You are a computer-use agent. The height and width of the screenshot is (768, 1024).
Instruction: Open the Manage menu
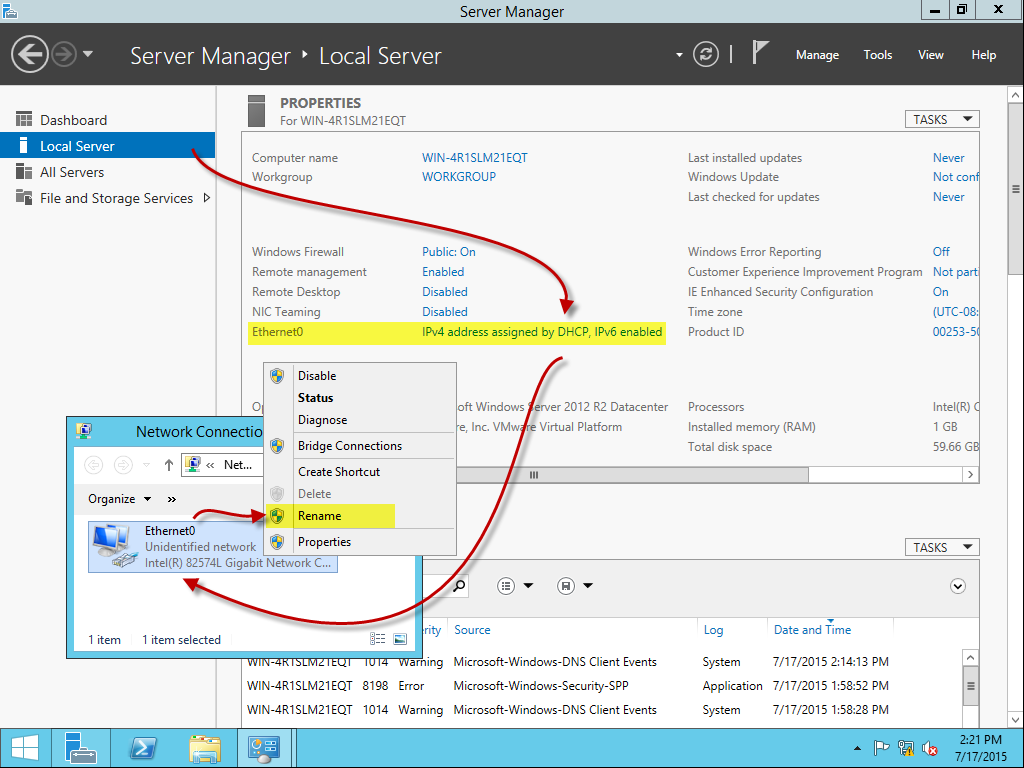click(x=817, y=55)
